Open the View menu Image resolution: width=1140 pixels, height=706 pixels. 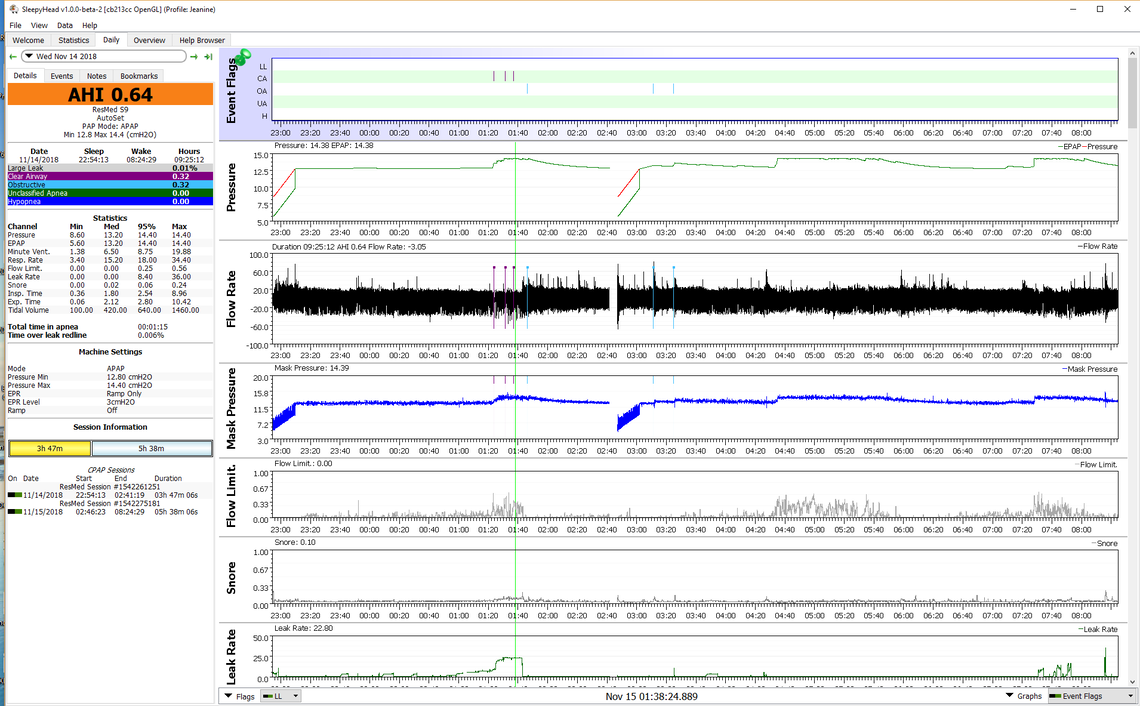[39, 25]
